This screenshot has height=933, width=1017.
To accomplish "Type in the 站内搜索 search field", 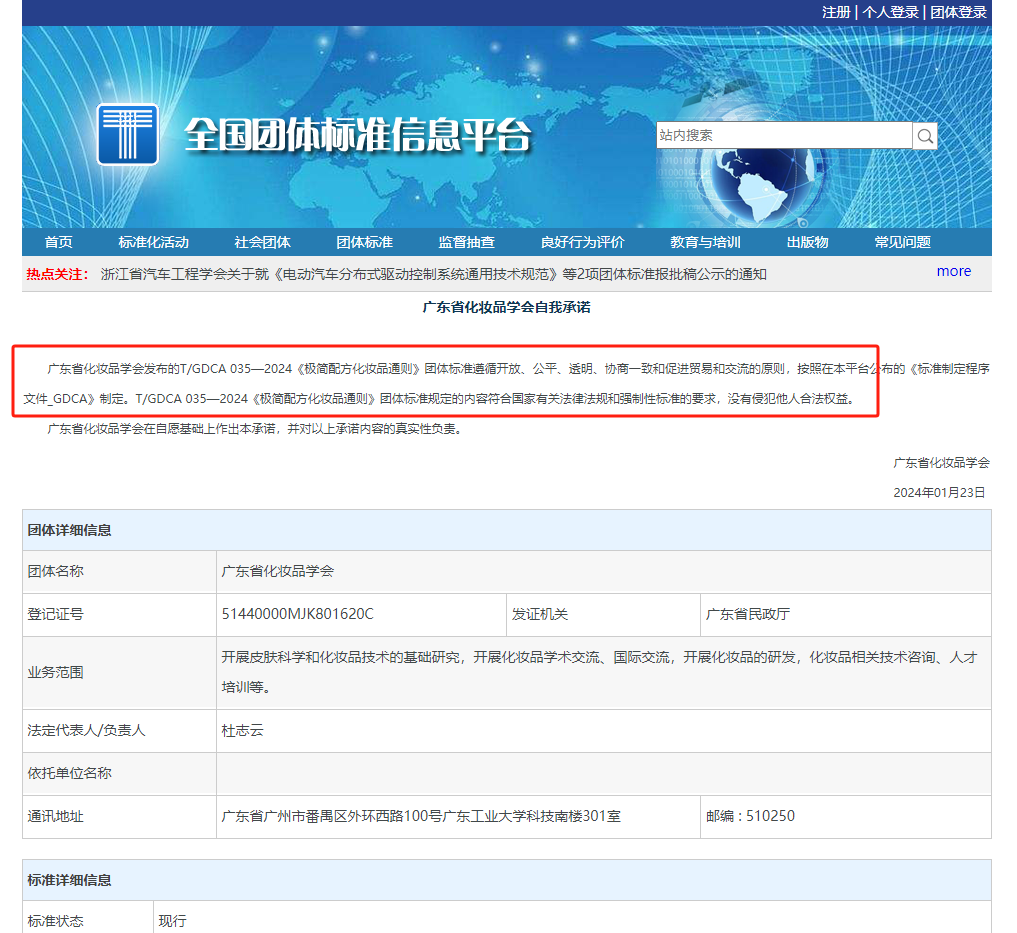I will [x=783, y=136].
